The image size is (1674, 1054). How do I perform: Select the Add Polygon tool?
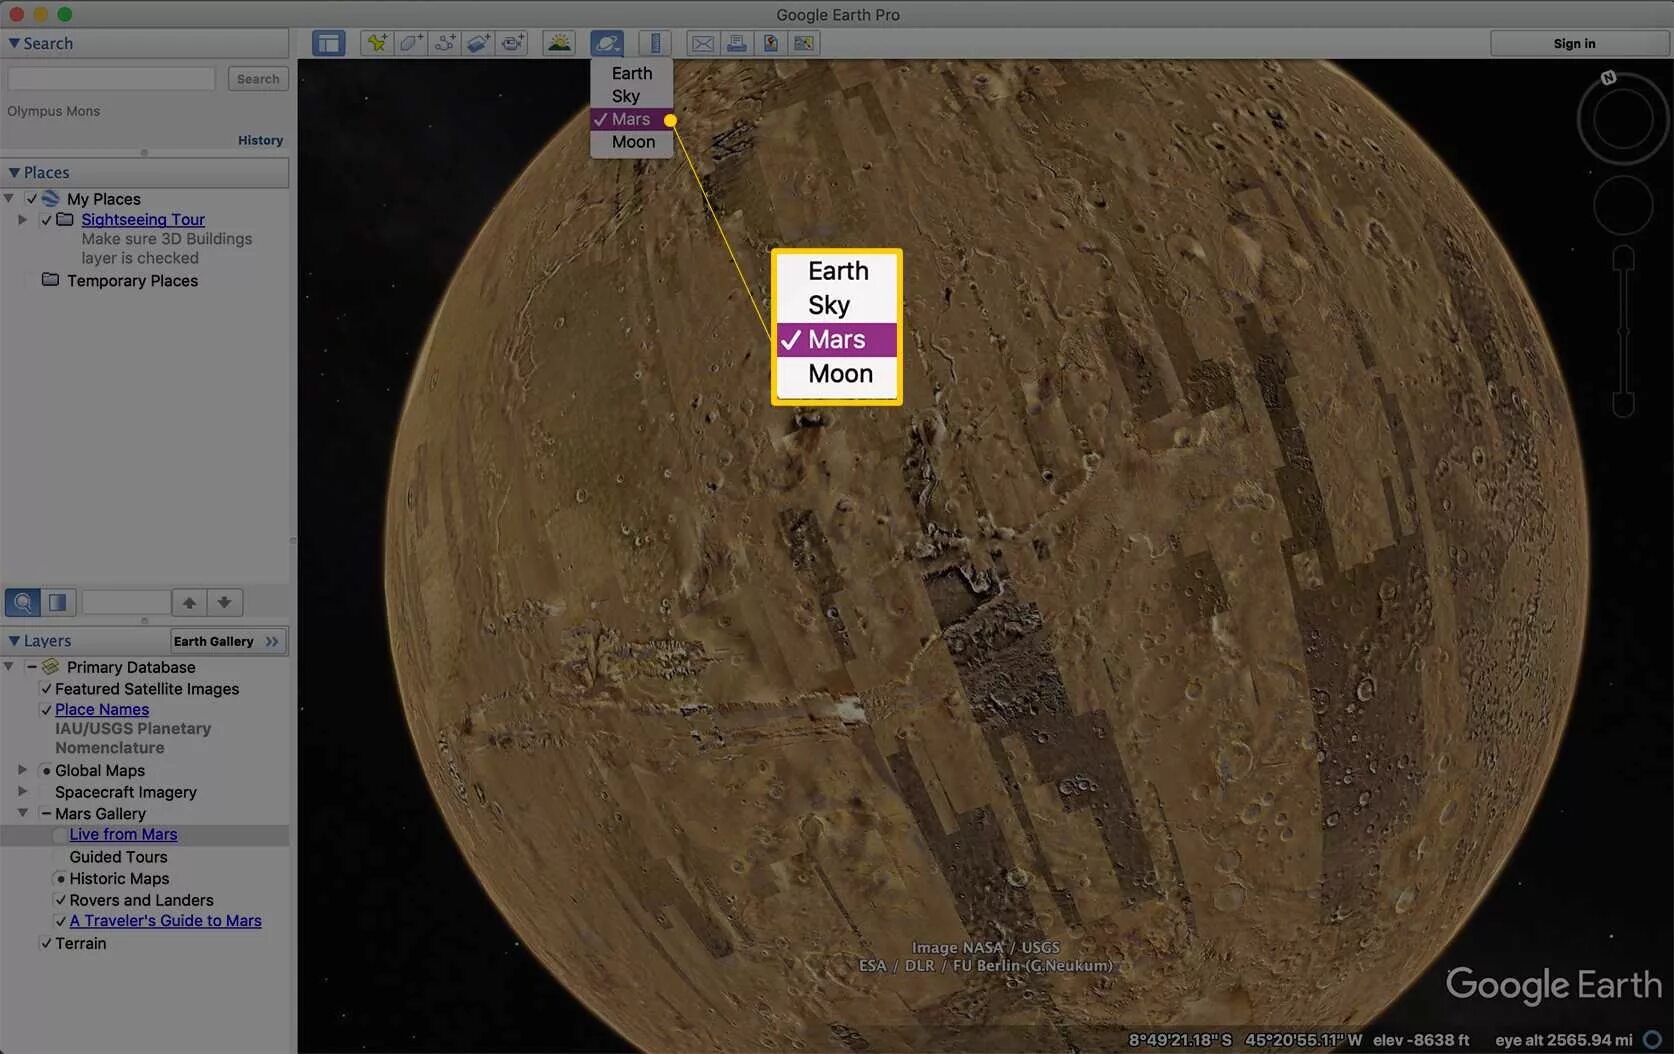[411, 43]
